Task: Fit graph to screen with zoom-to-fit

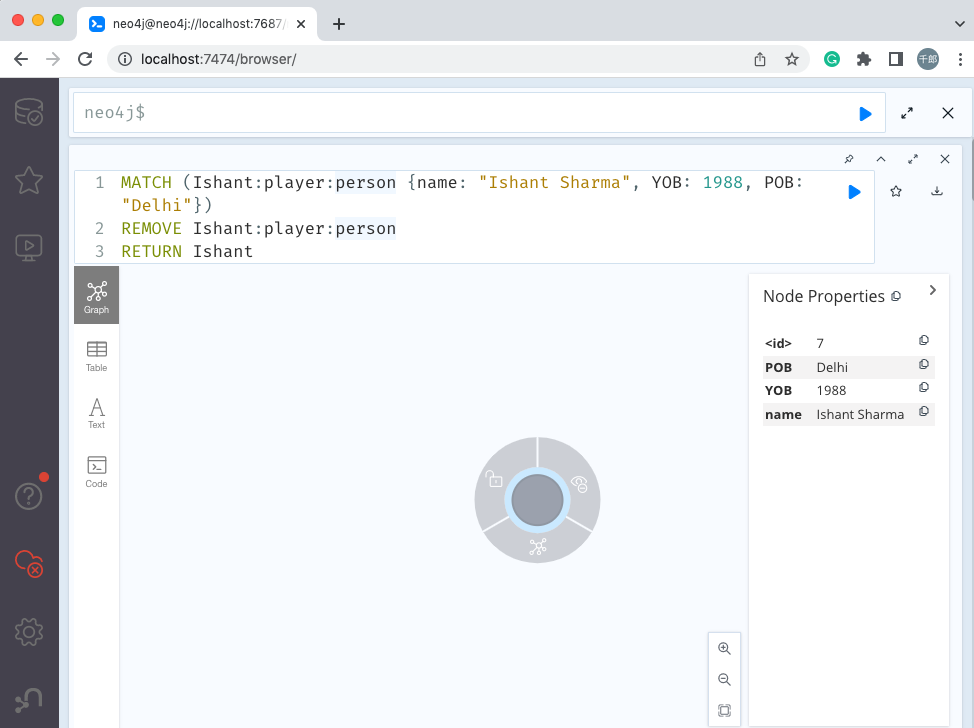Action: [724, 710]
